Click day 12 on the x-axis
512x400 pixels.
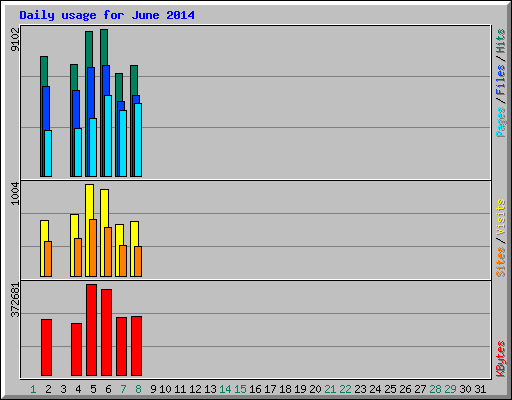coord(195,389)
